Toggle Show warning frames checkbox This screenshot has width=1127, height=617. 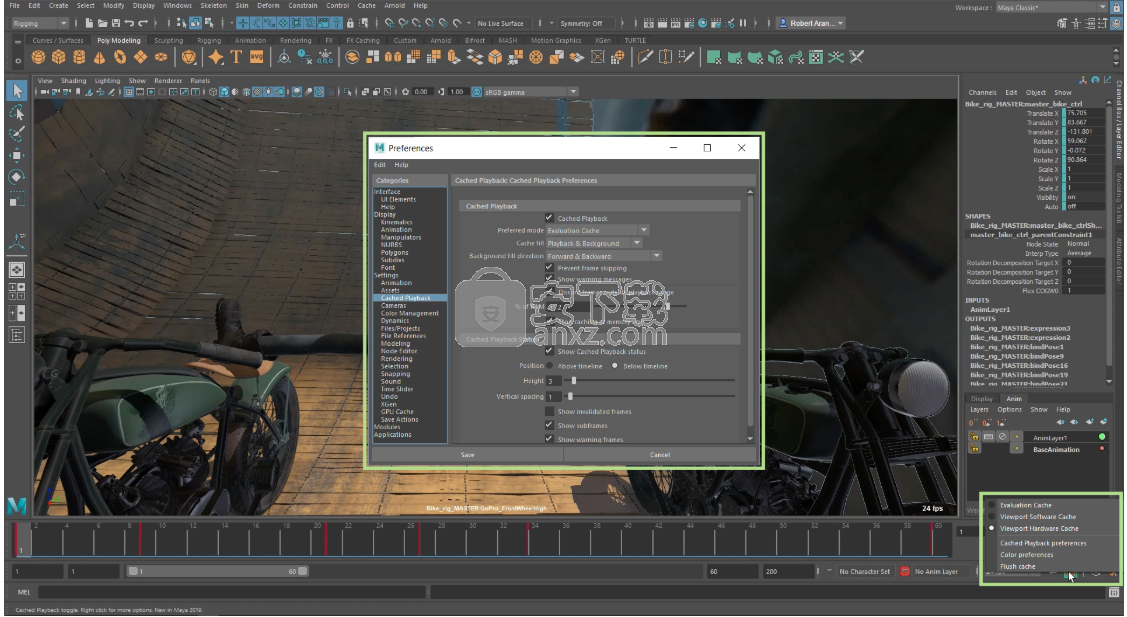(549, 439)
